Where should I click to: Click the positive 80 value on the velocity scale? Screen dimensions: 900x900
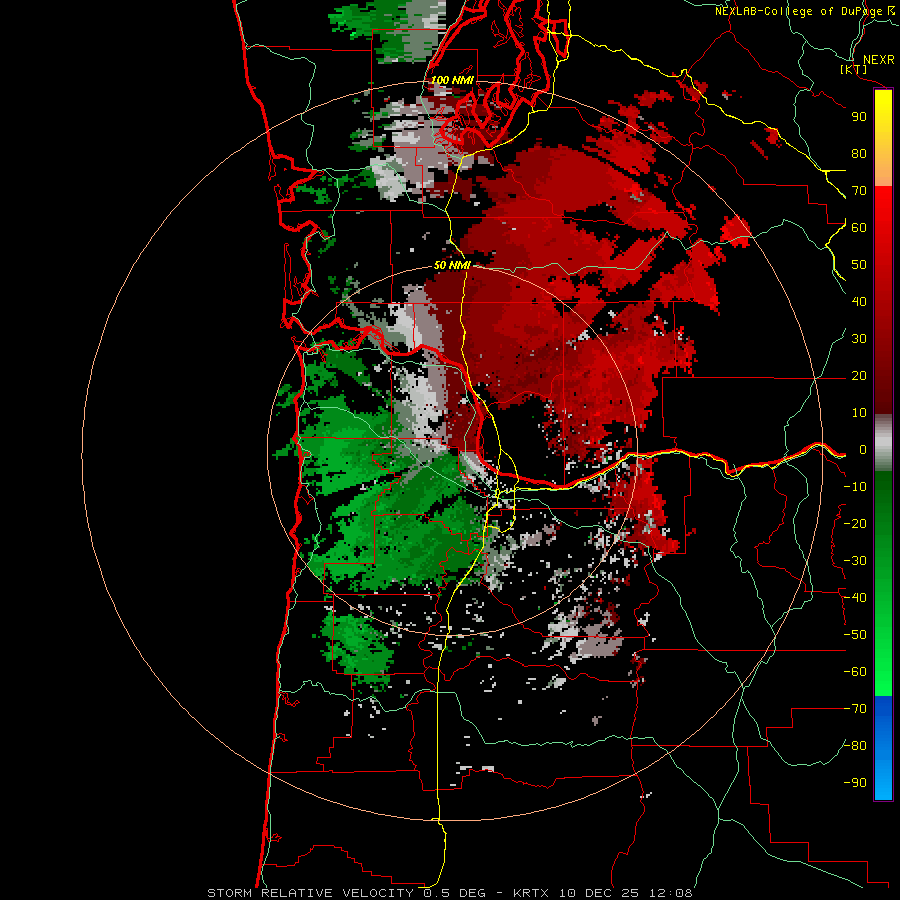859,153
